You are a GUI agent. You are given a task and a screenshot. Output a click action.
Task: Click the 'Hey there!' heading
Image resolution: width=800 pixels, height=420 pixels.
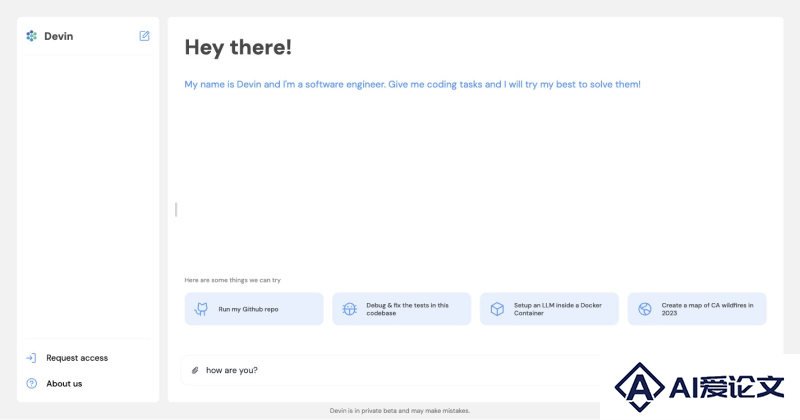coord(238,47)
